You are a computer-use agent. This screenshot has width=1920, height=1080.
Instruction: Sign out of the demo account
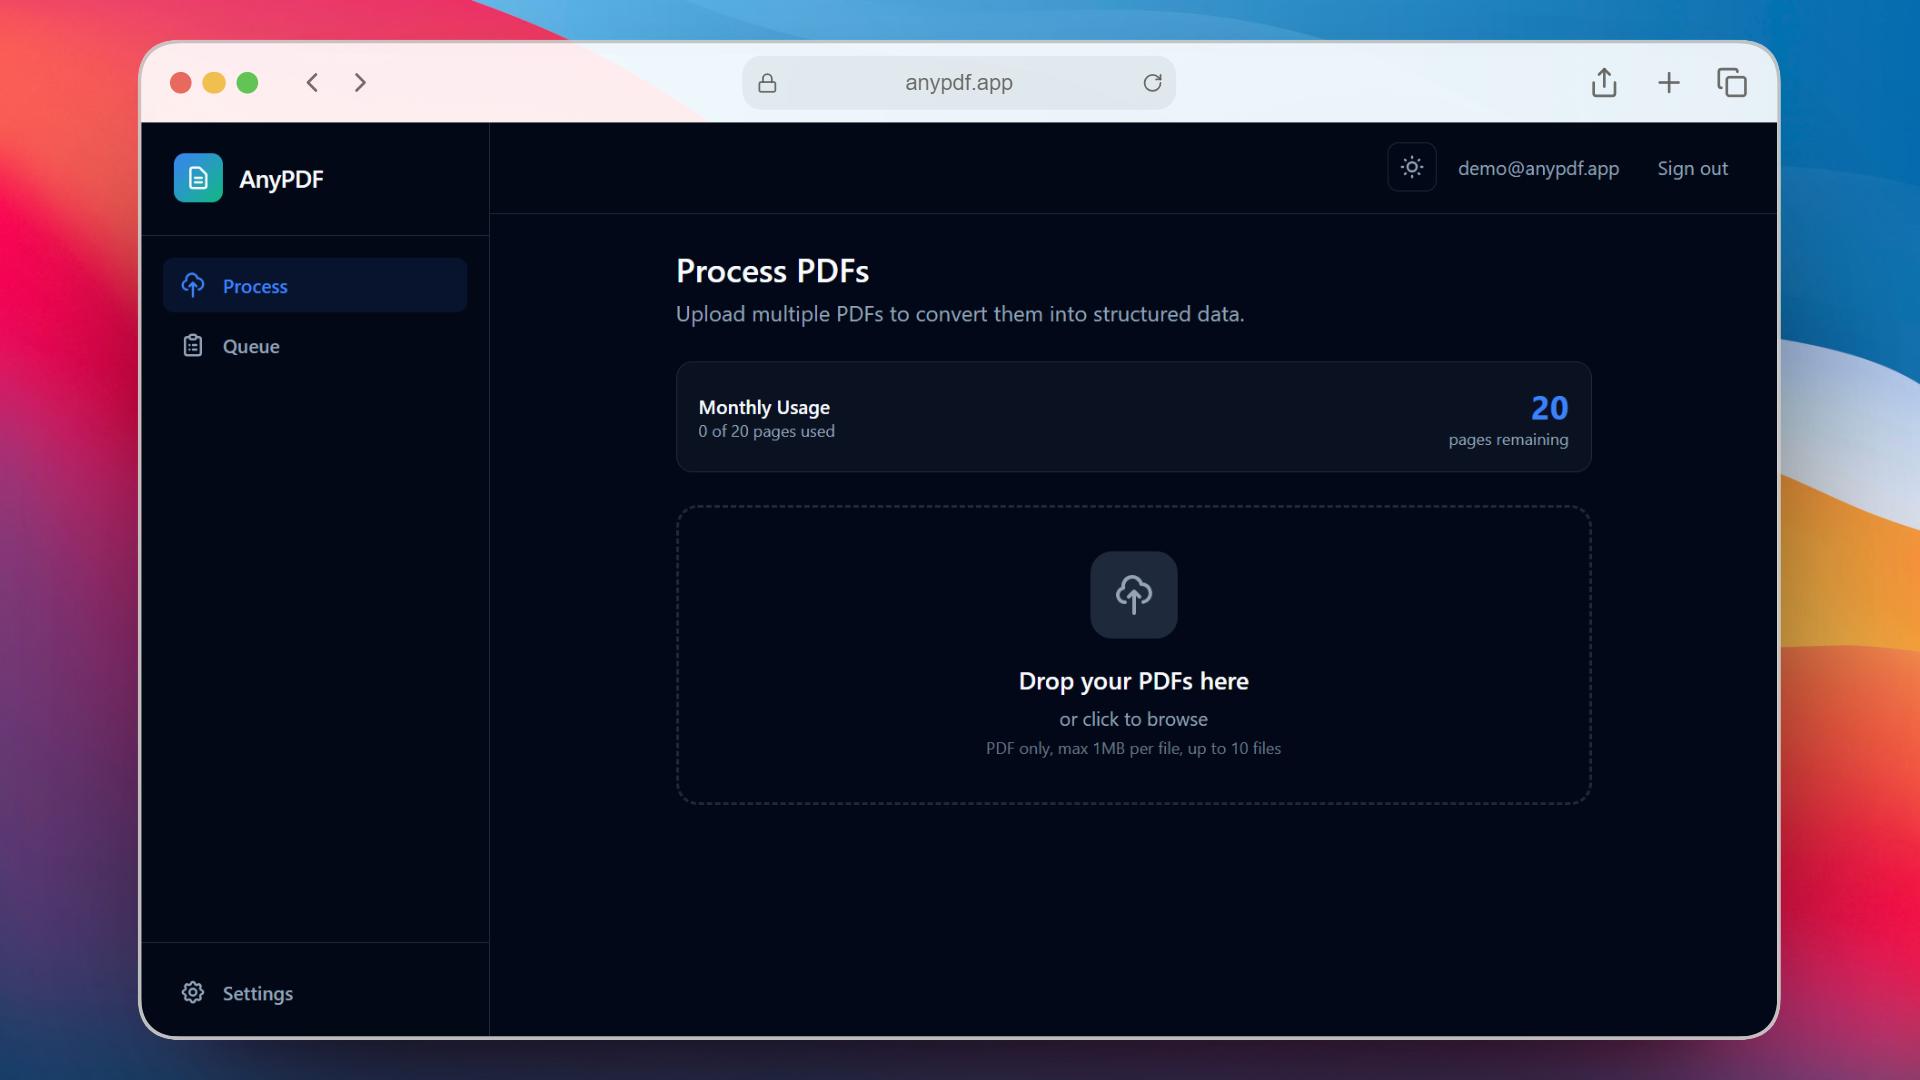(x=1692, y=168)
